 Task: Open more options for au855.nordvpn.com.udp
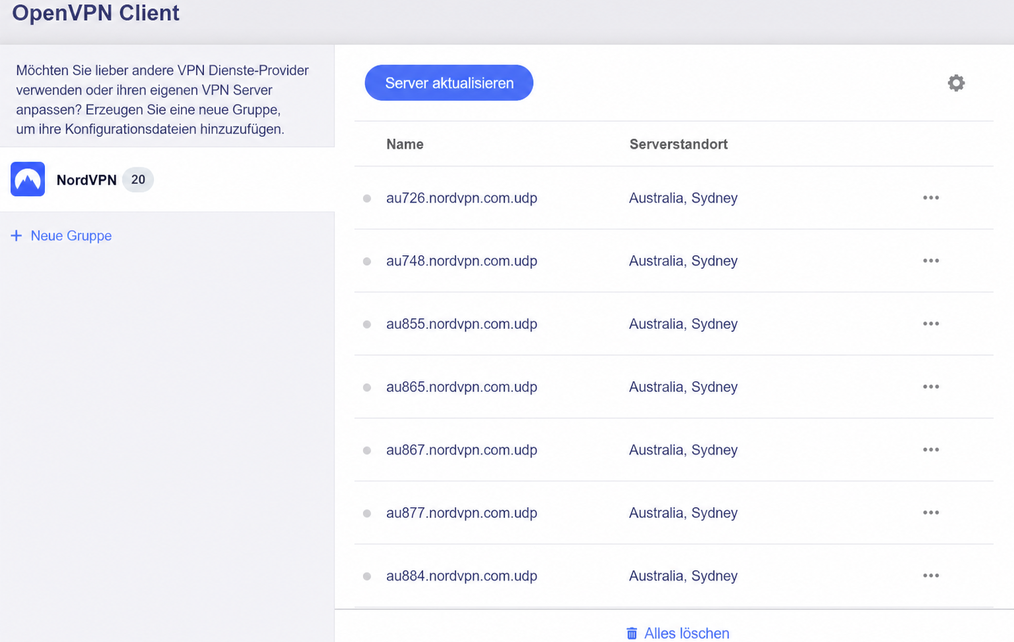click(931, 323)
